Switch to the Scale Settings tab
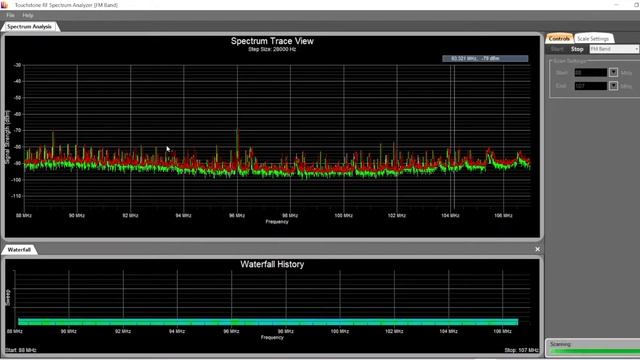 [593, 38]
